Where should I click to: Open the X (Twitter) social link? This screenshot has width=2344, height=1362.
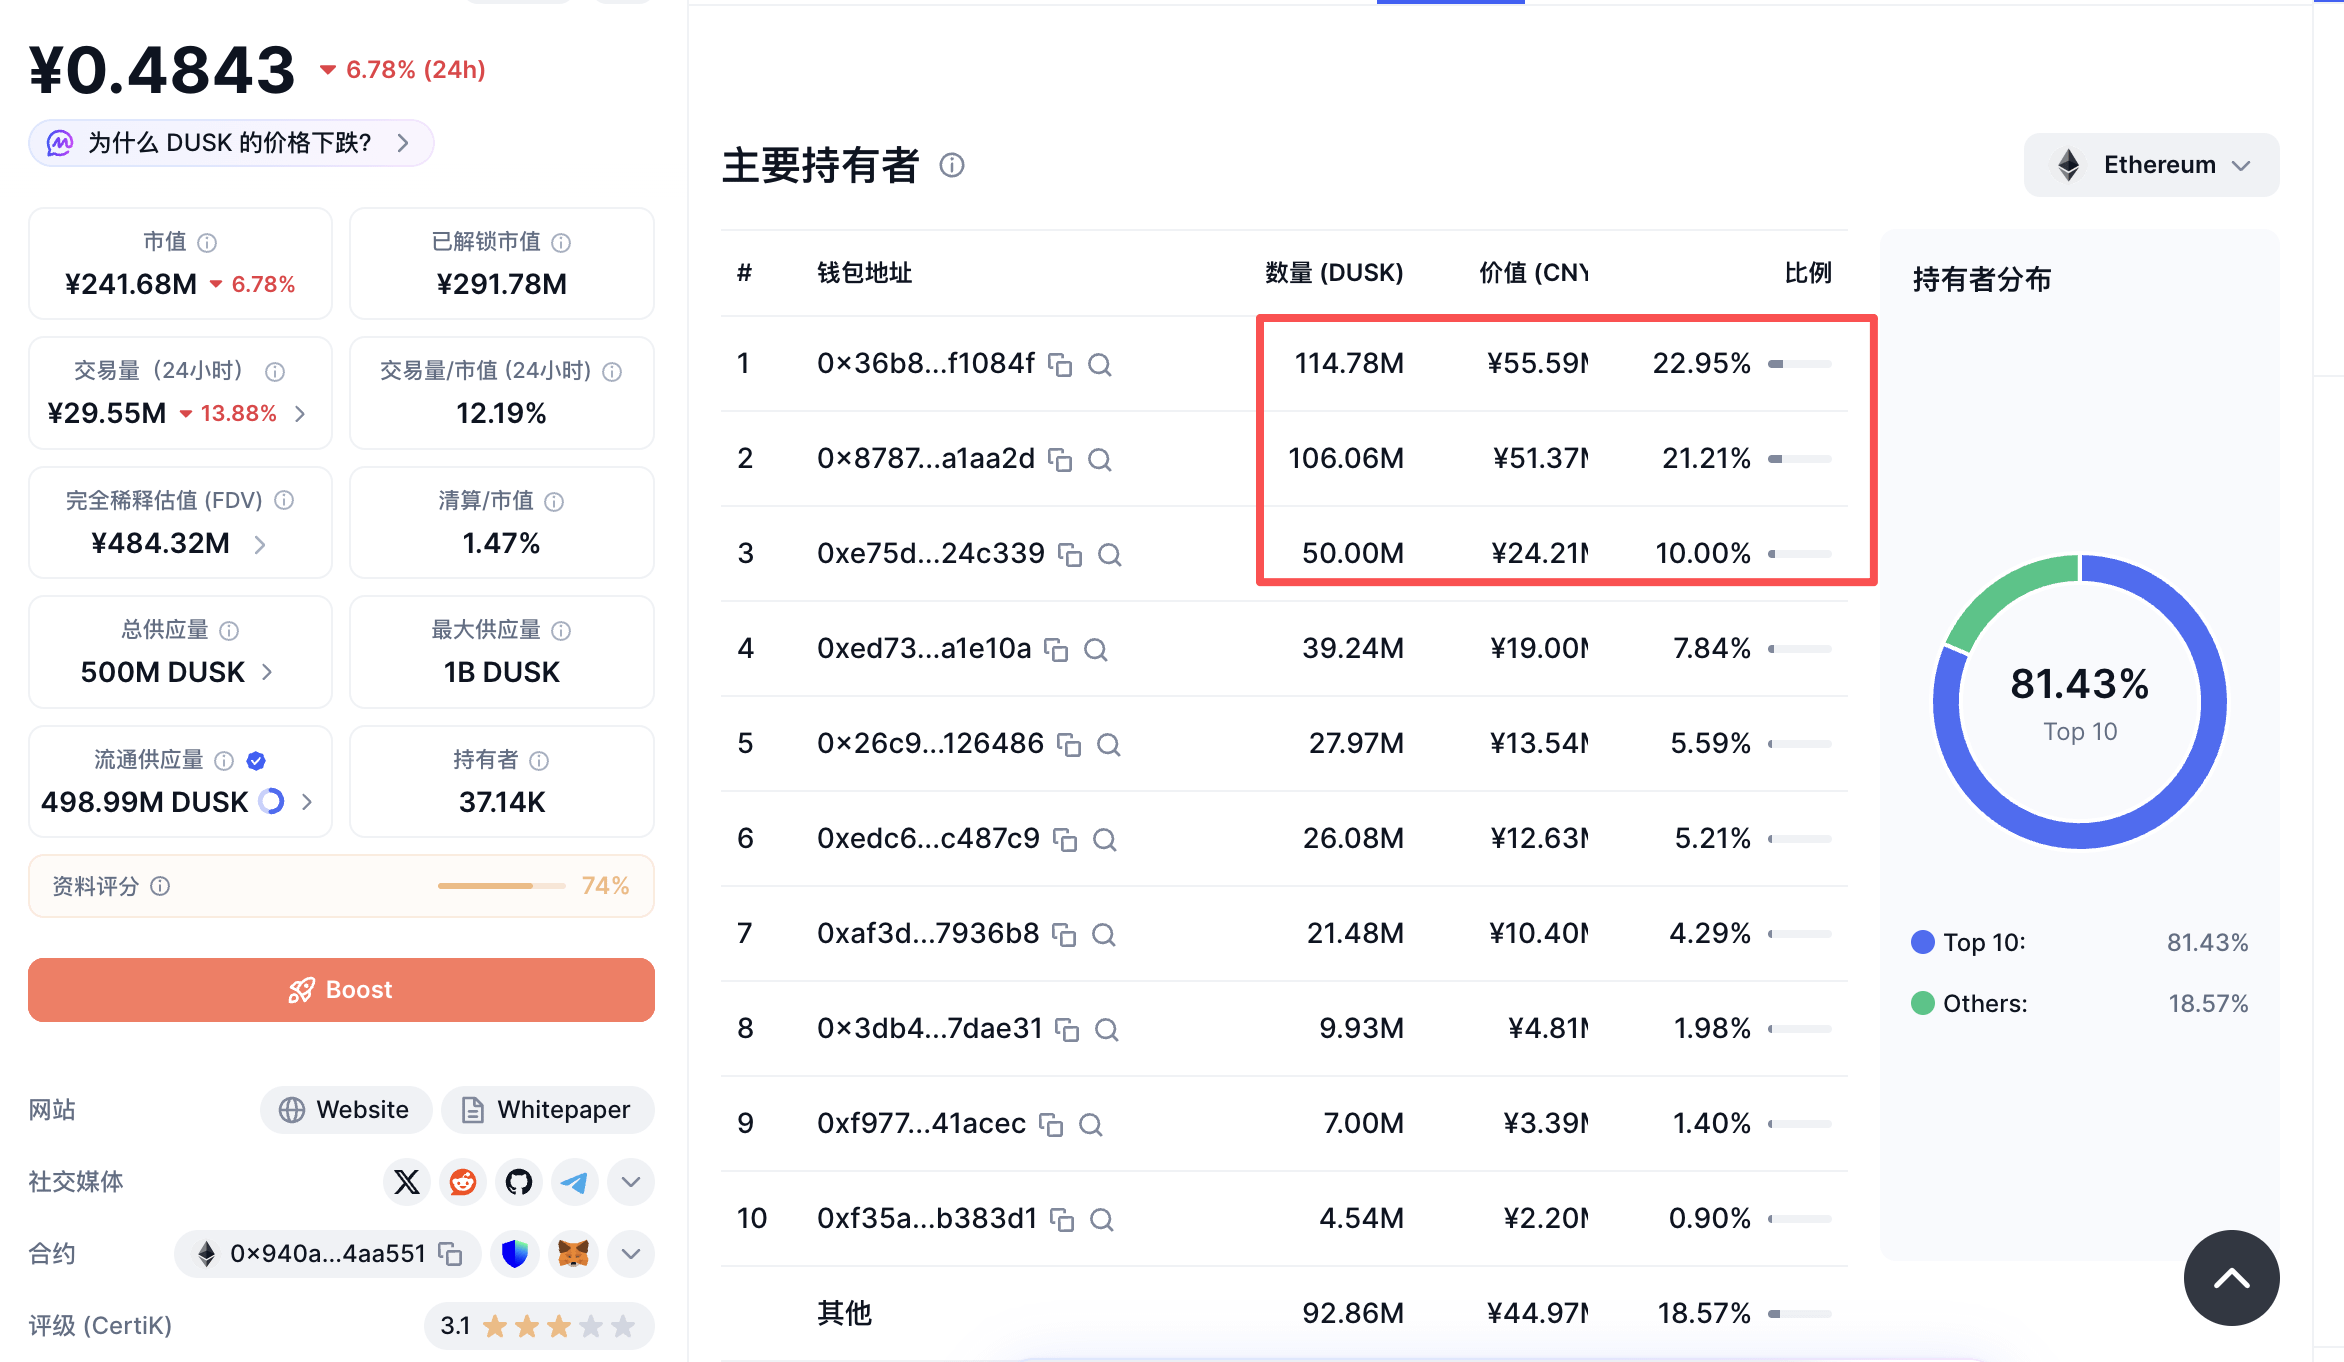(407, 1182)
